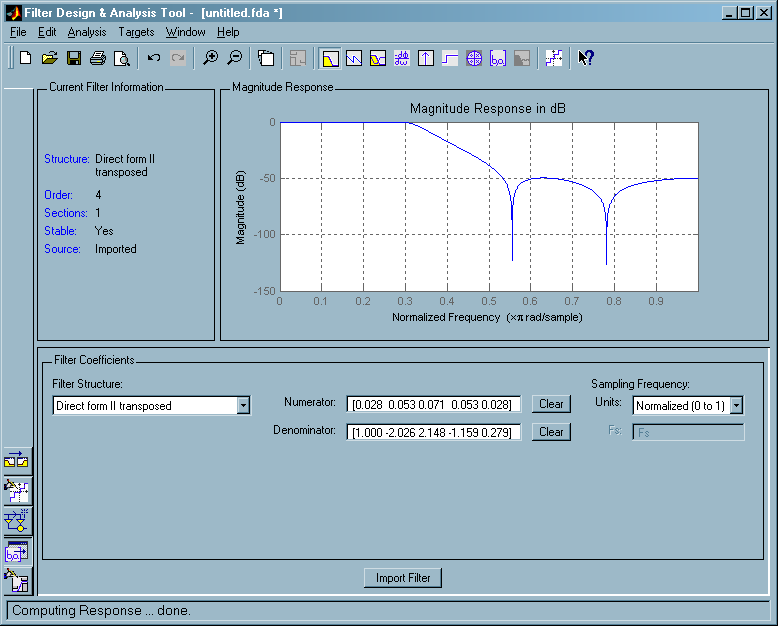Toggle the Import Filter sidebar panel
The width and height of the screenshot is (778, 626).
18,550
